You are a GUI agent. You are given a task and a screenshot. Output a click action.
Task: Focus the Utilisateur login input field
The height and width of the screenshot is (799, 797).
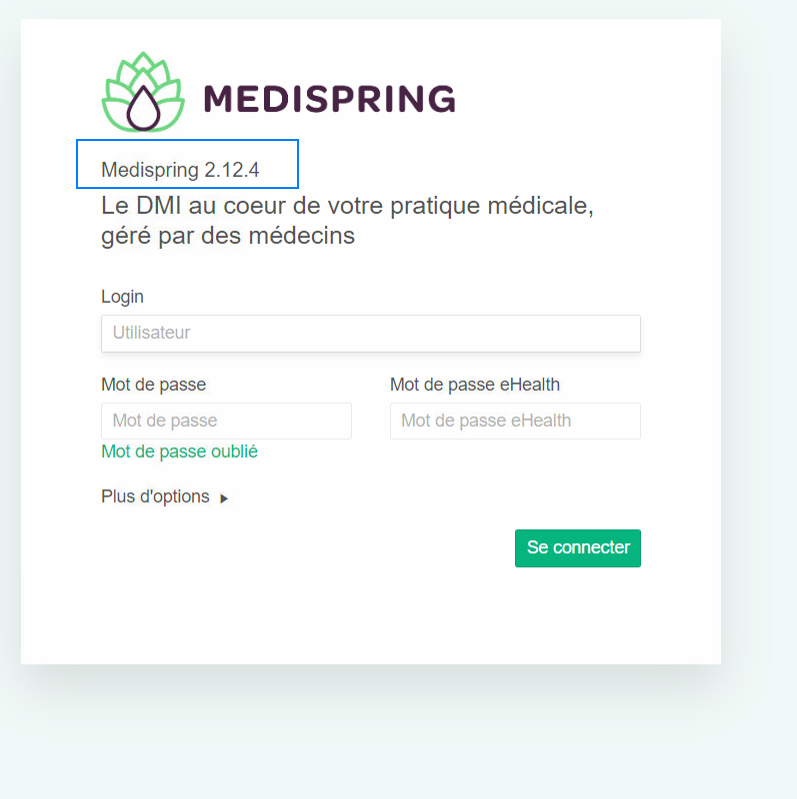(370, 333)
